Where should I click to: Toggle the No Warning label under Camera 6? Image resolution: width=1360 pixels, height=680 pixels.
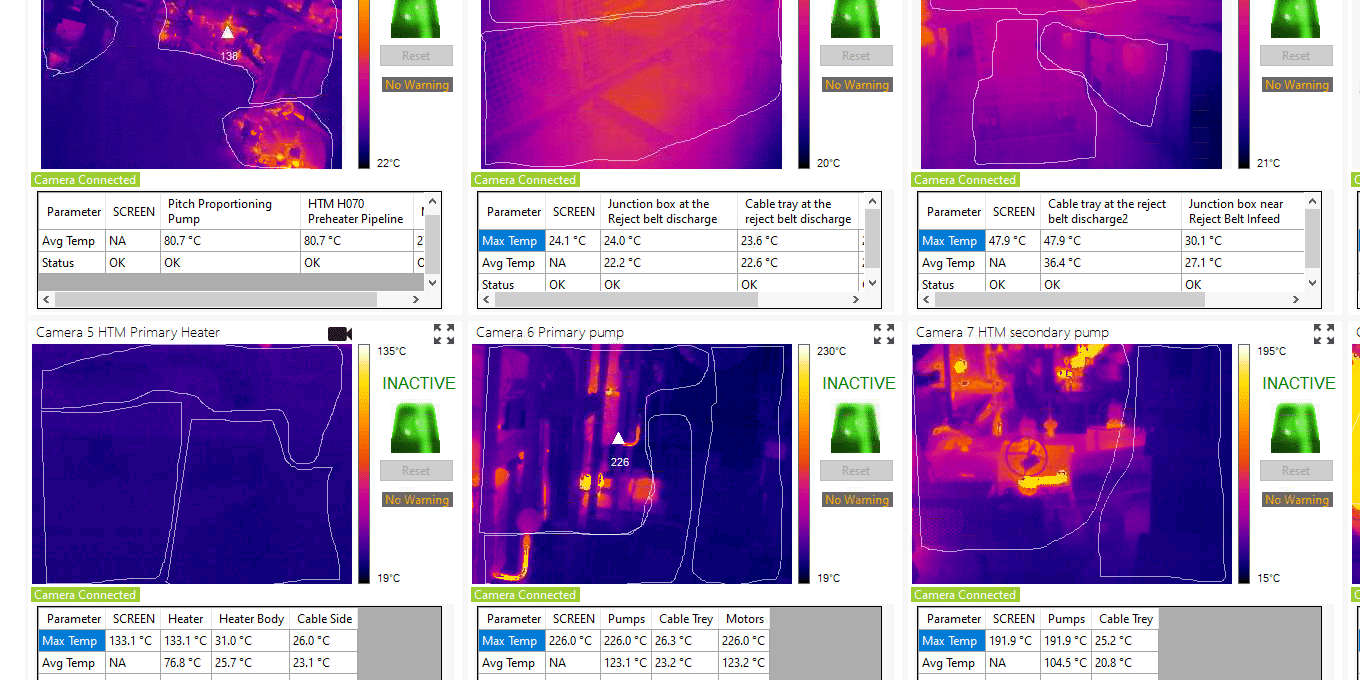[856, 499]
